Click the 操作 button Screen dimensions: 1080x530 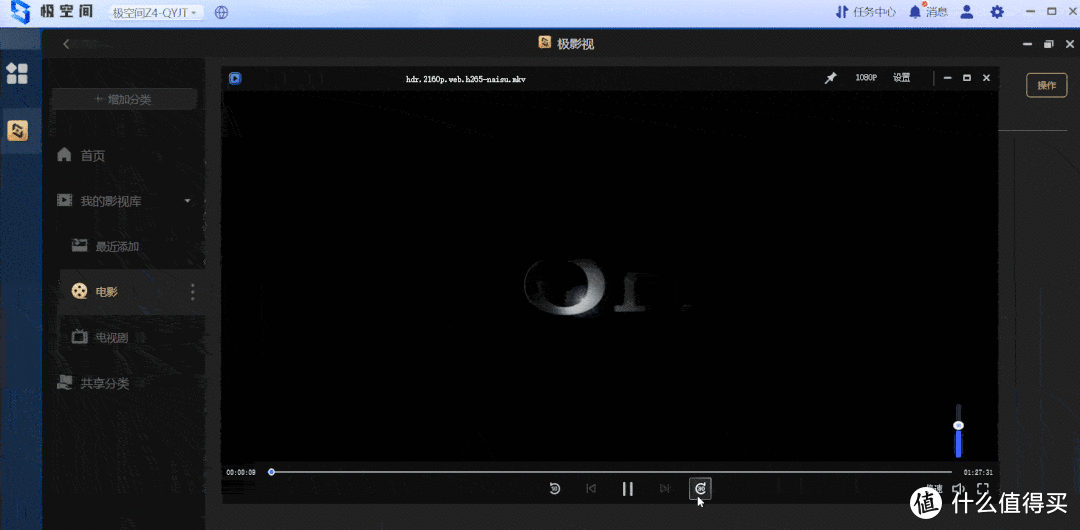click(1047, 85)
